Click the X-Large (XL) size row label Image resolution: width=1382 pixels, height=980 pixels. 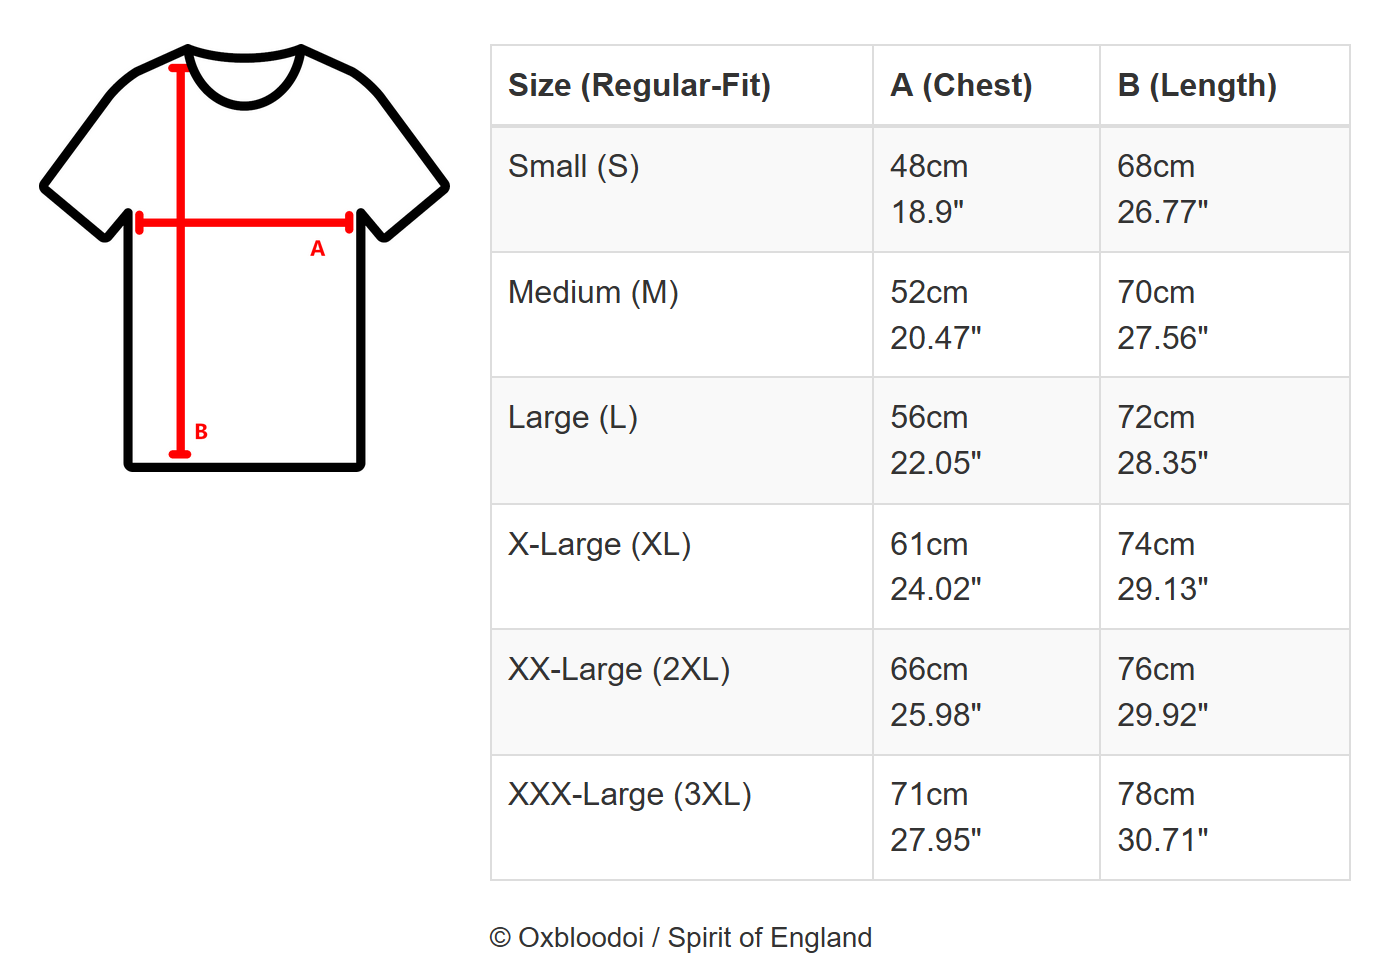tap(599, 544)
